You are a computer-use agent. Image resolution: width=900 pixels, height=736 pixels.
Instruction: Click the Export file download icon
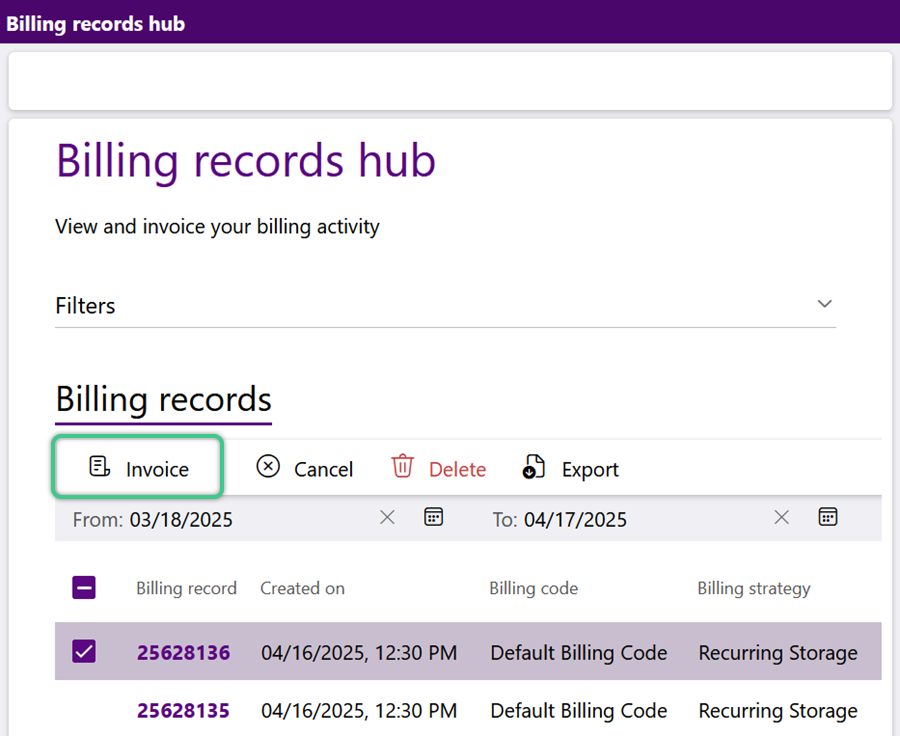(534, 466)
